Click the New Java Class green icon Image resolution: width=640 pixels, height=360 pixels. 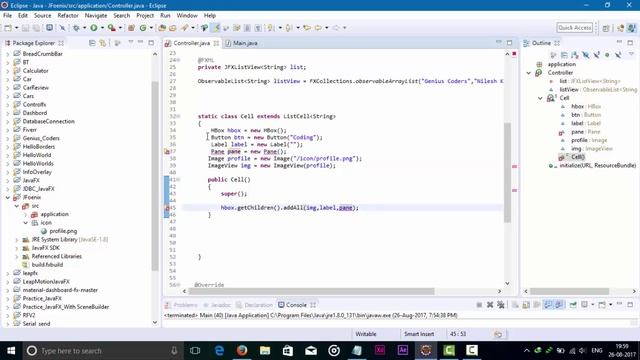143,28
